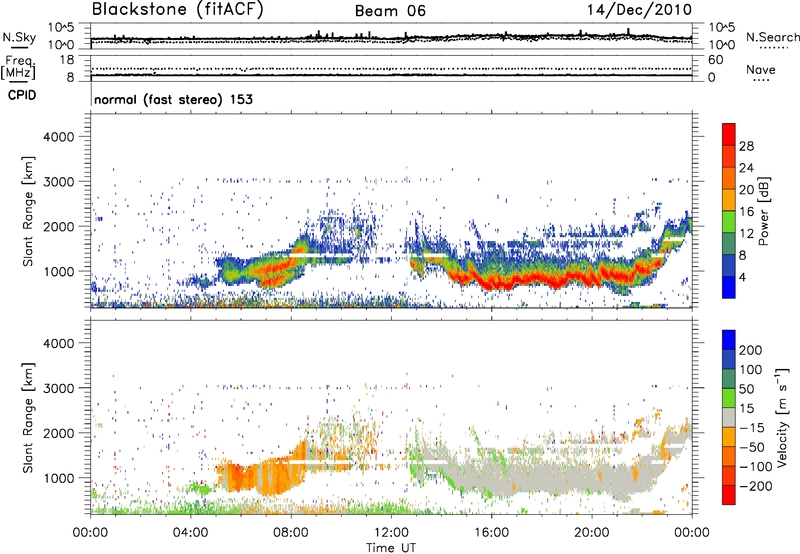This screenshot has width=800, height=554.
Task: Click the "Time UT" axis title
Action: (391, 548)
